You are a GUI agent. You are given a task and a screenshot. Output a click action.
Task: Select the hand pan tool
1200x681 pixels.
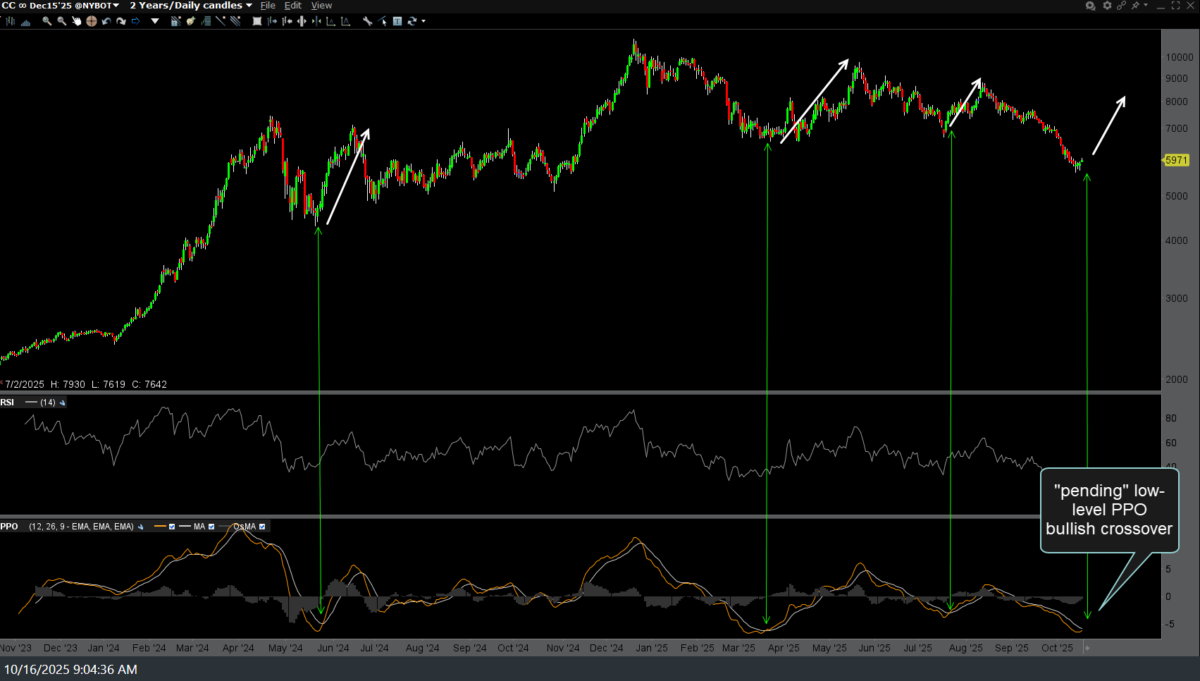75,21
